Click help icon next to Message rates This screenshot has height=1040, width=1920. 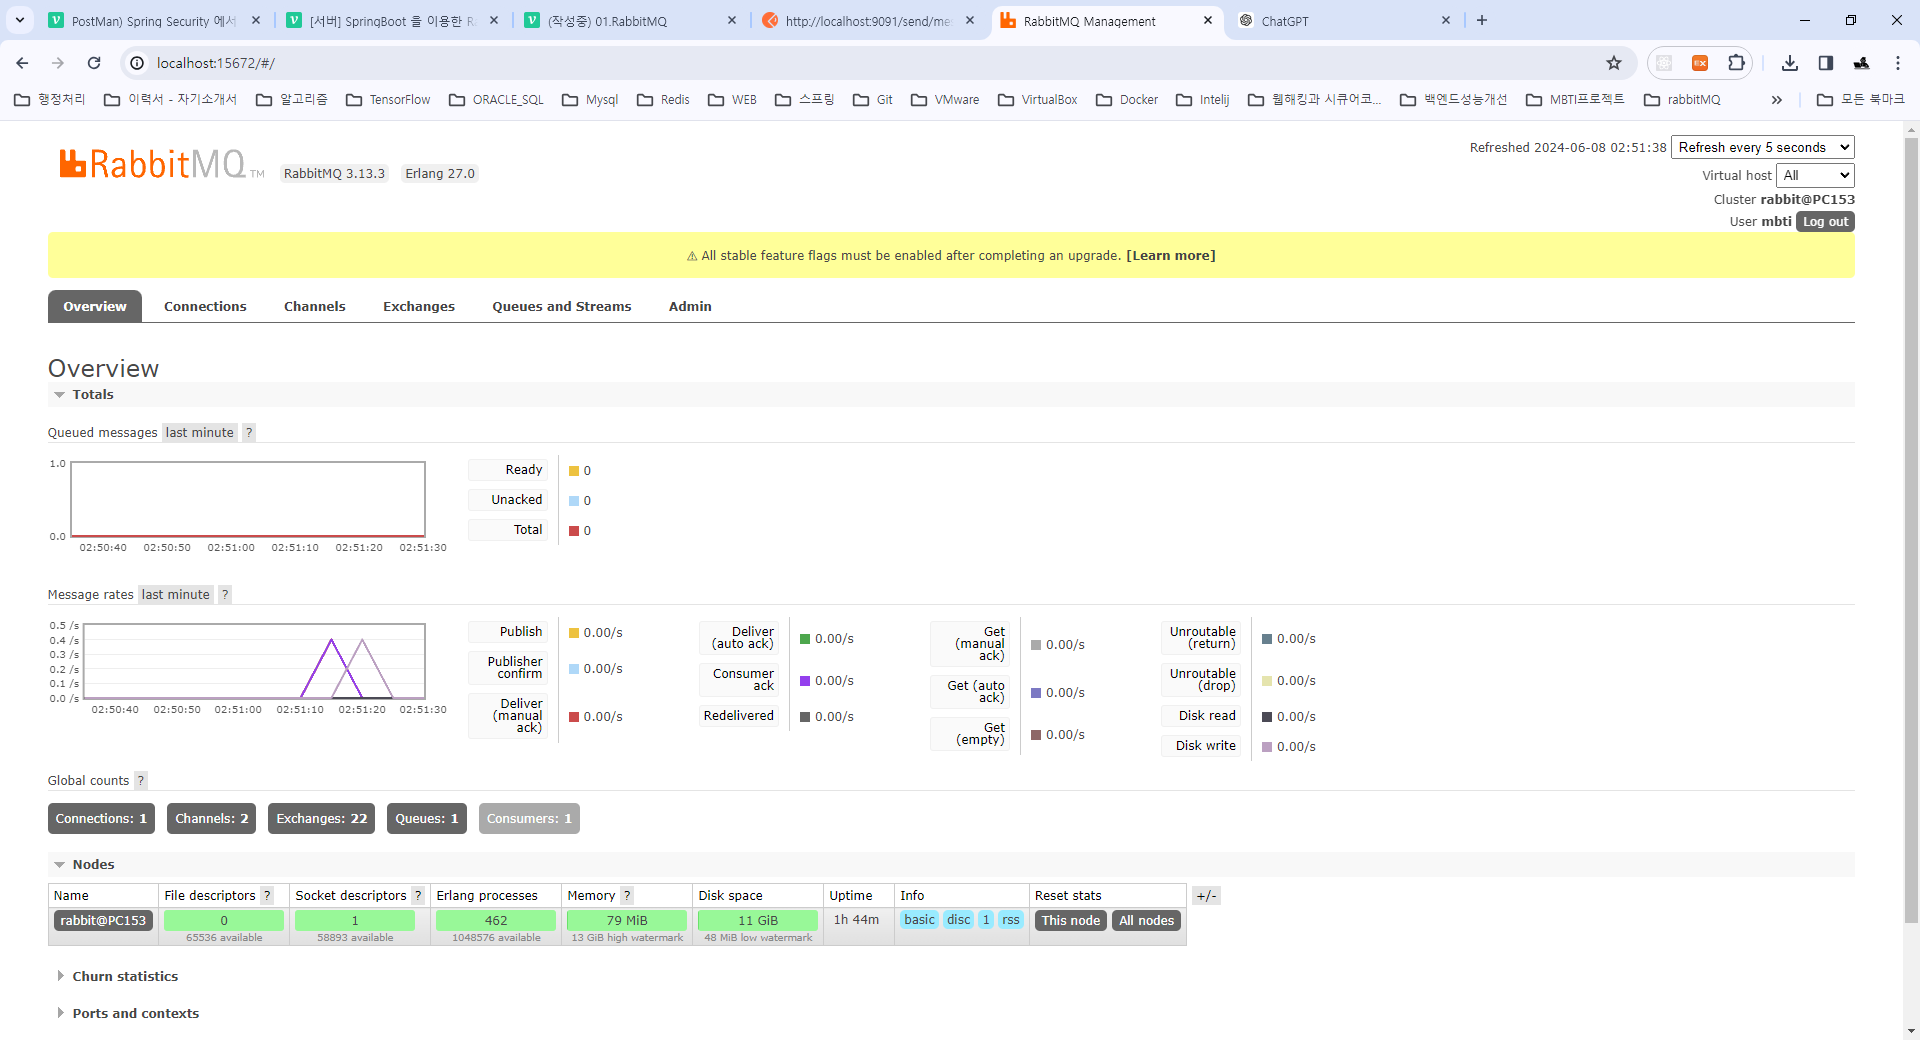pyautogui.click(x=225, y=594)
